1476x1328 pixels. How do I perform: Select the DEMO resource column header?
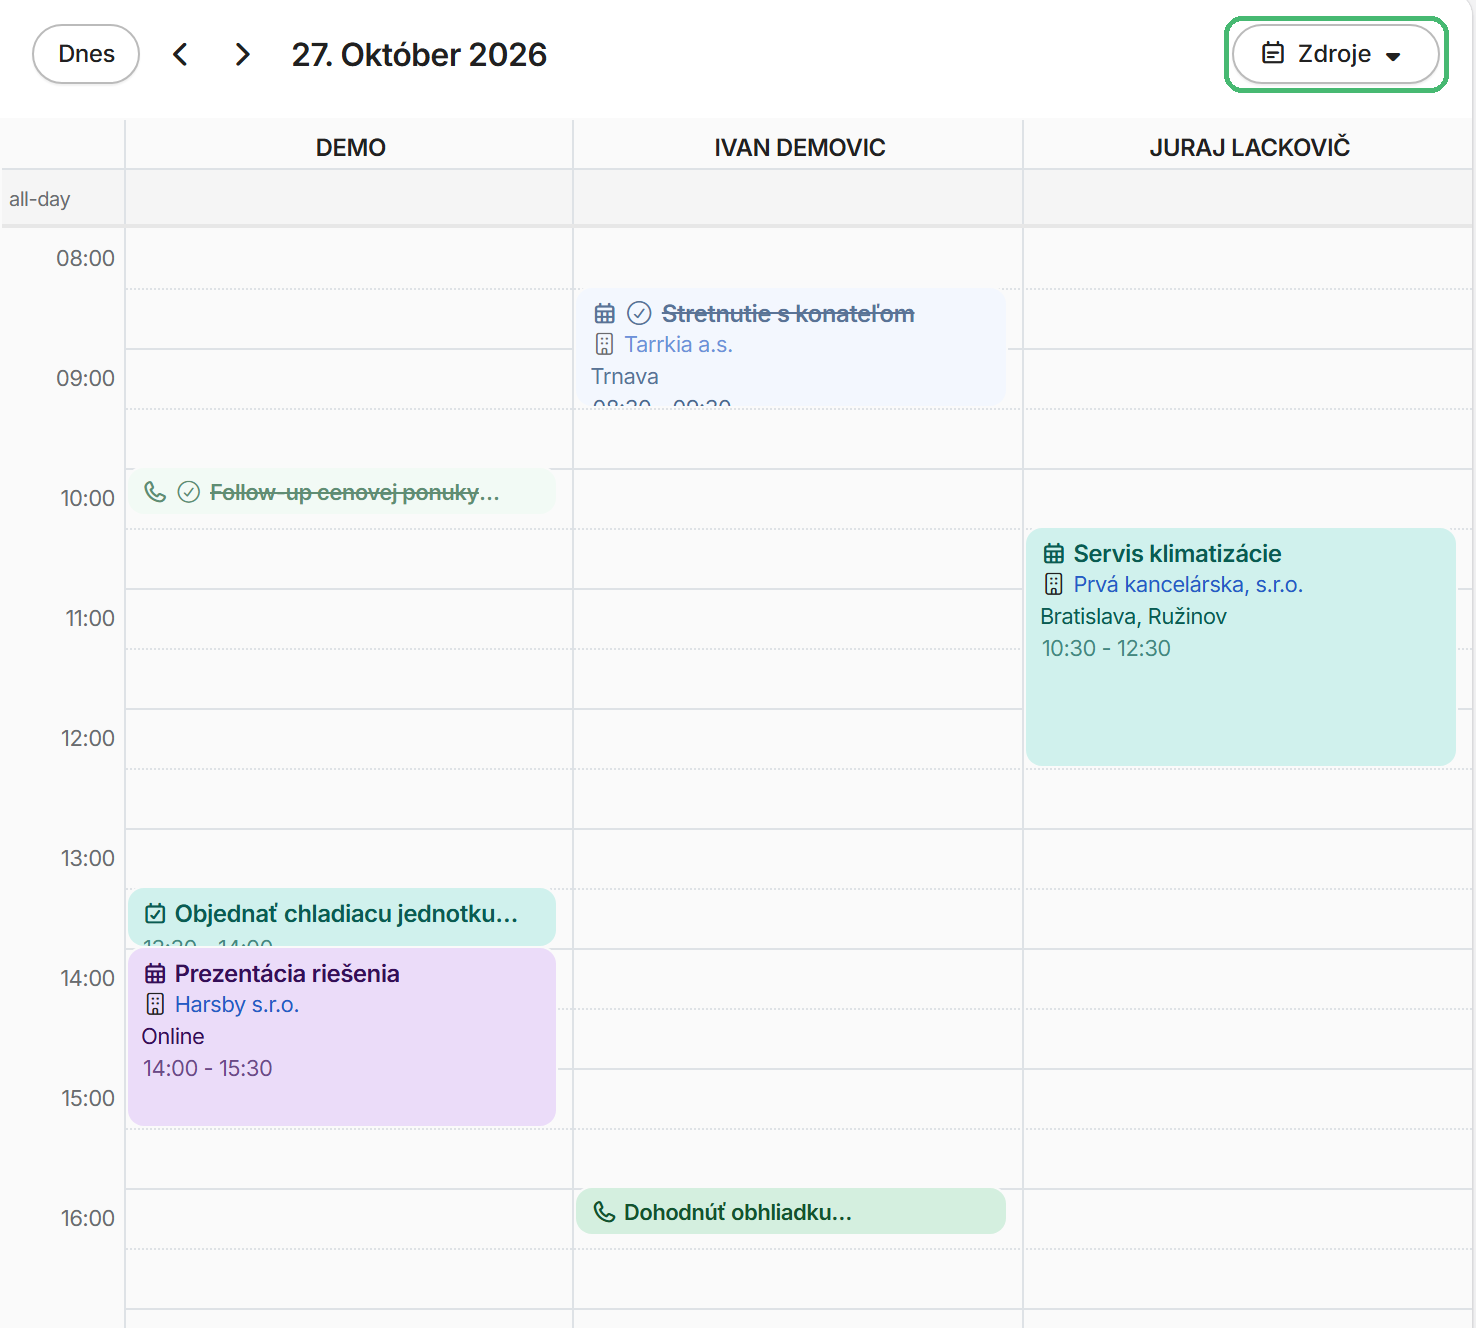(350, 147)
